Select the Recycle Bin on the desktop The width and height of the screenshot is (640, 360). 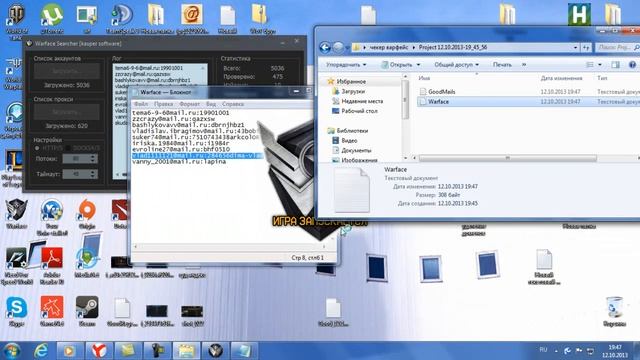(x=614, y=312)
